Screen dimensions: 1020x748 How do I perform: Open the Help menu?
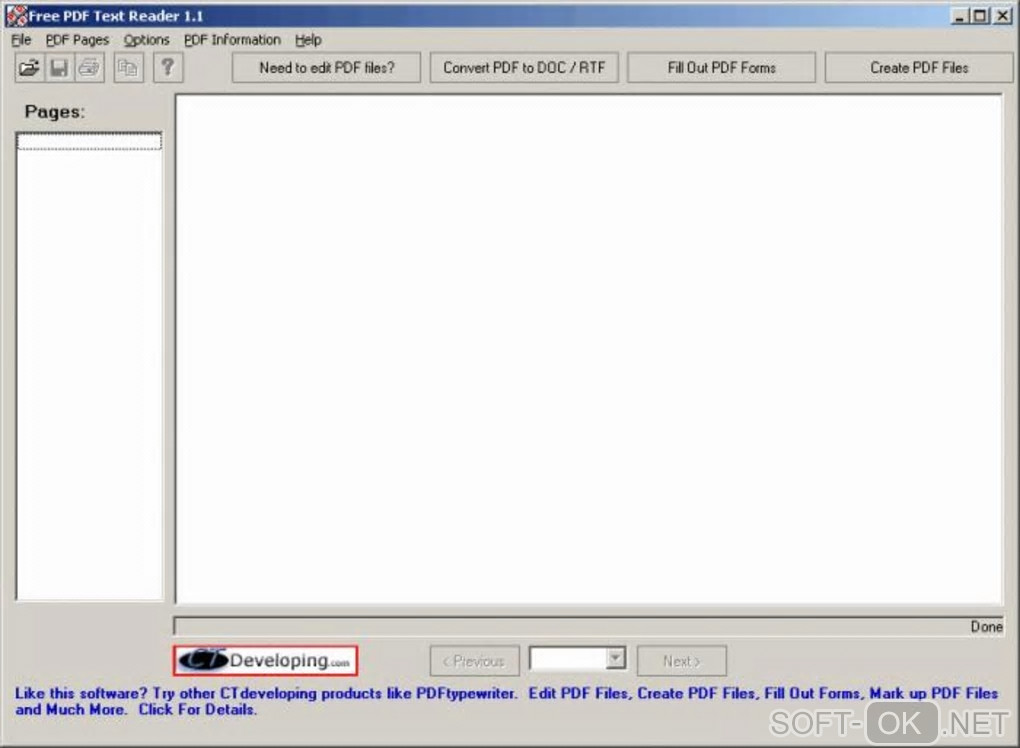coord(308,40)
